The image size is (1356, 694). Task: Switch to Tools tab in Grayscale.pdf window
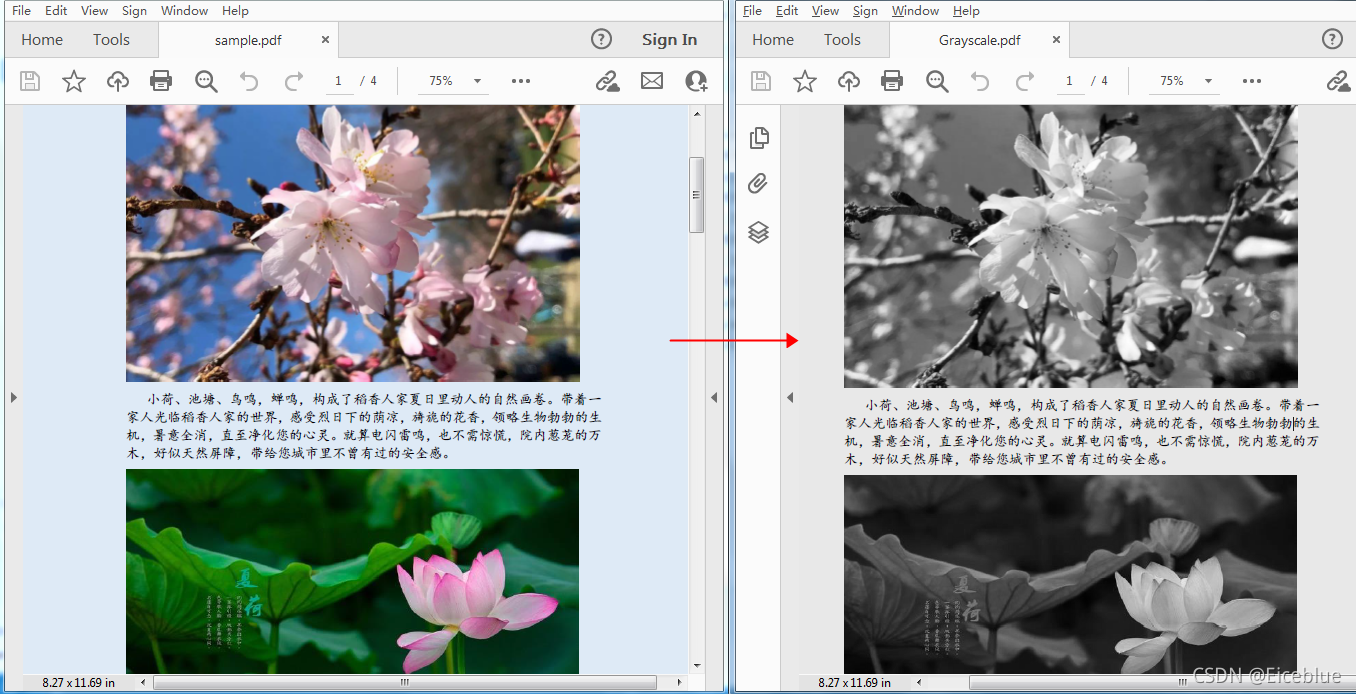(842, 40)
